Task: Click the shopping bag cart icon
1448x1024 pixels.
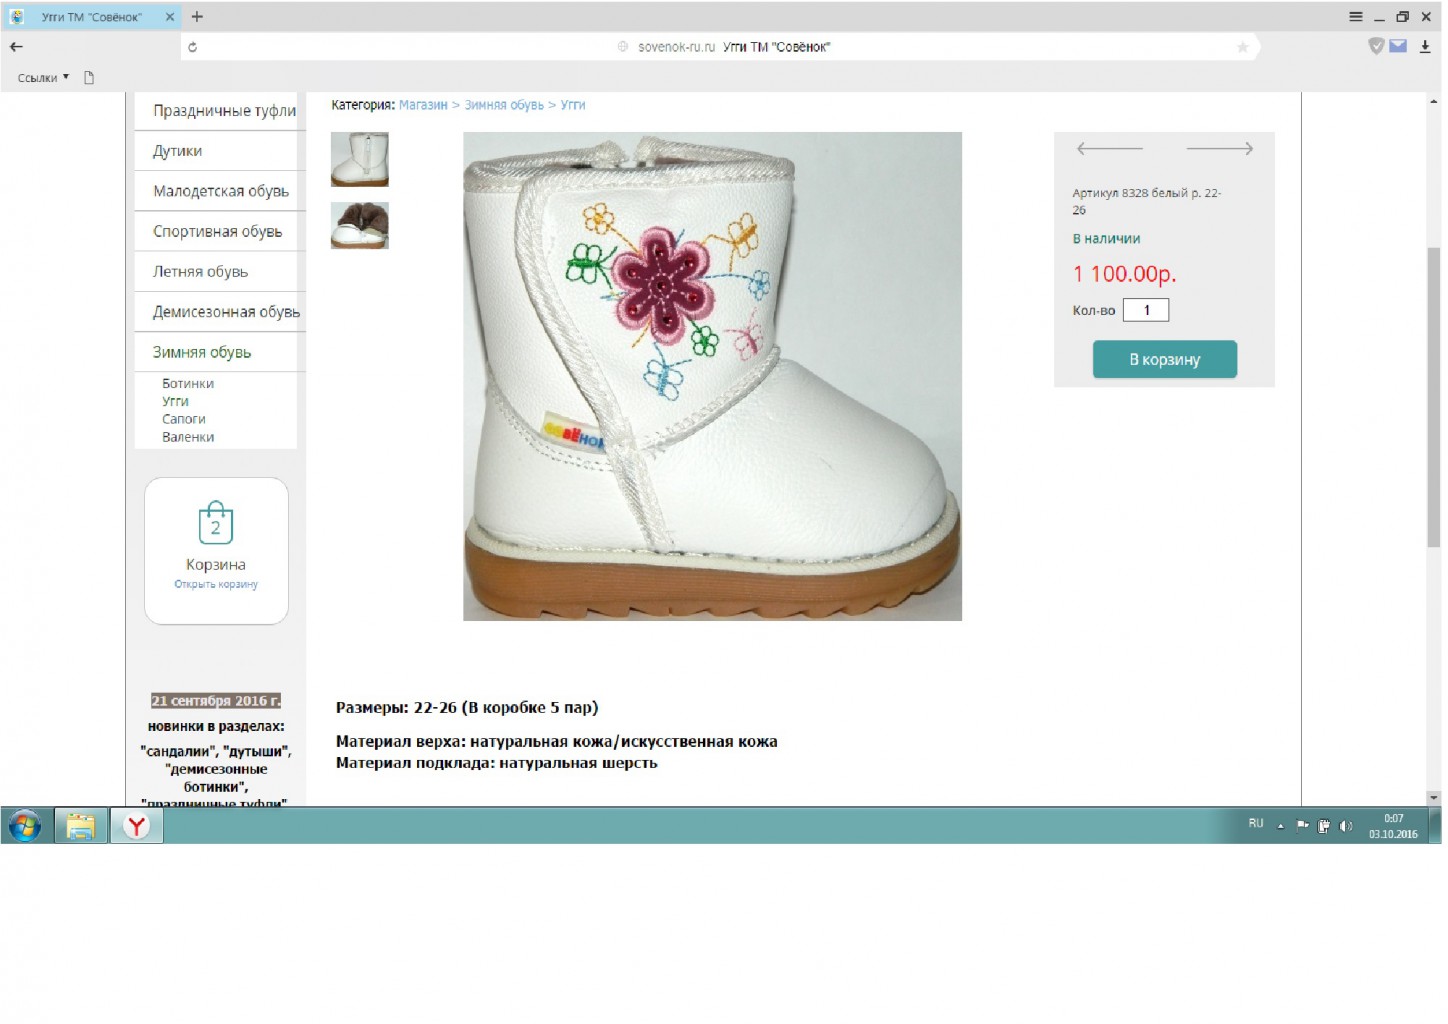Action: [215, 522]
